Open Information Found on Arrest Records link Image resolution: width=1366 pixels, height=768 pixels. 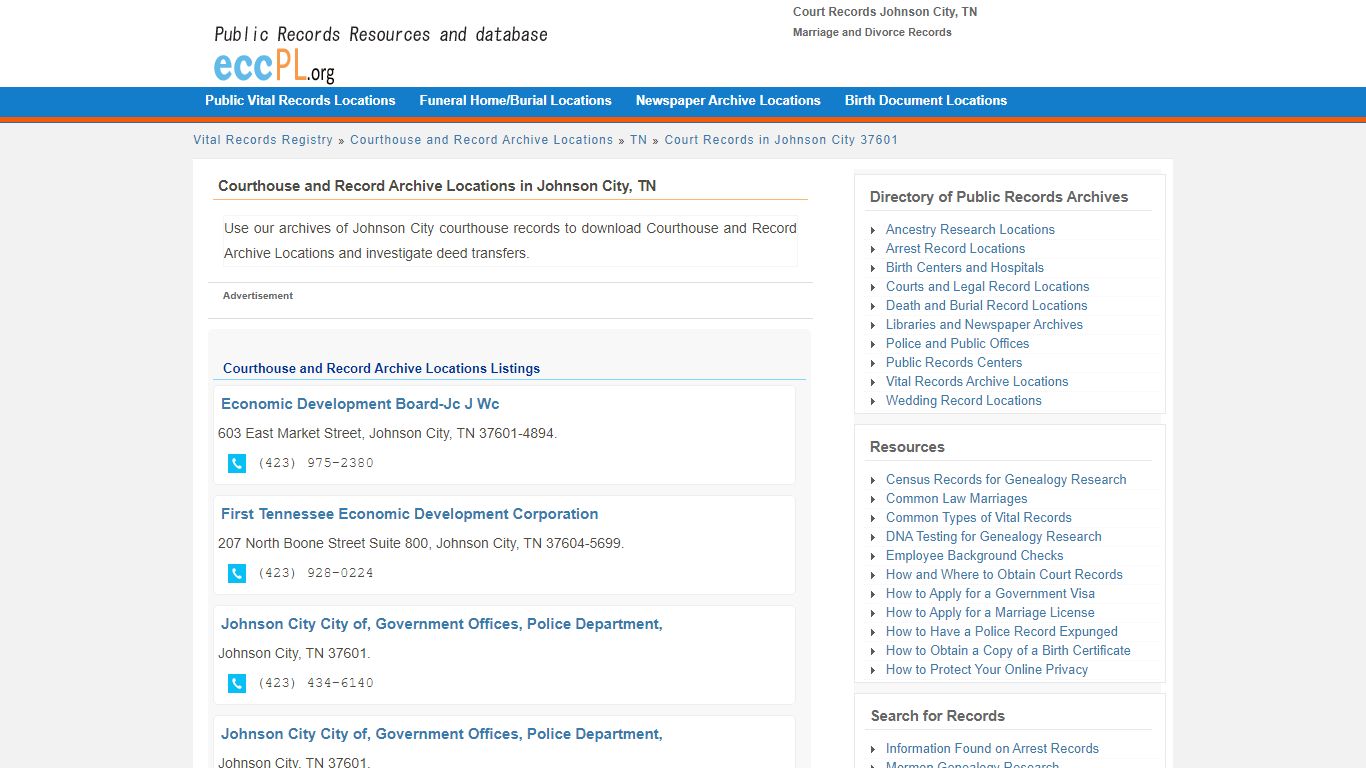(992, 748)
